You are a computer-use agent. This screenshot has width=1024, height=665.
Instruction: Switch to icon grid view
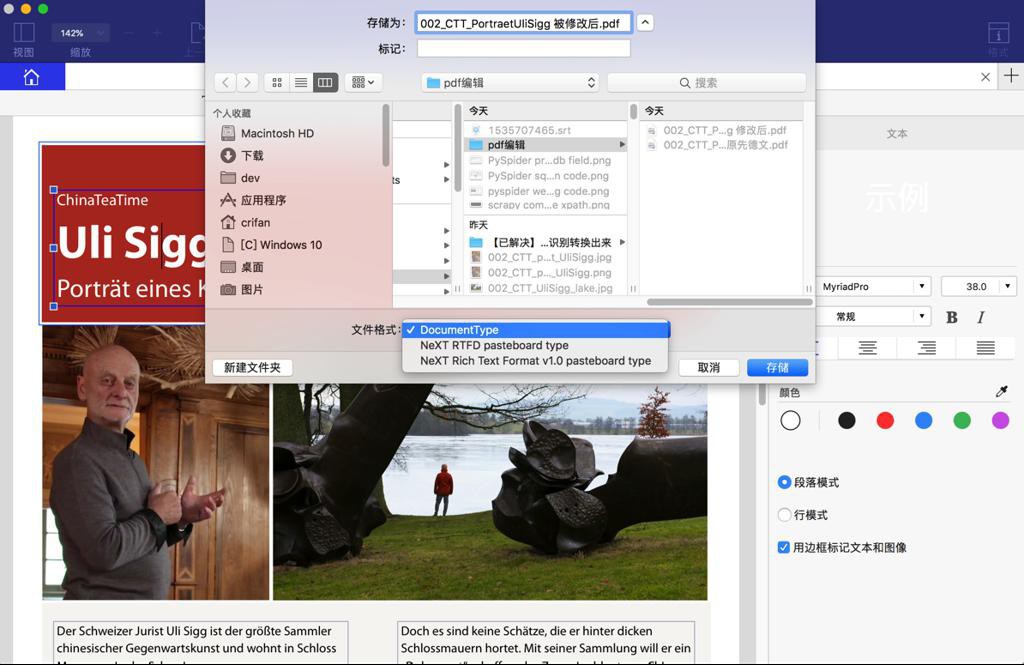coord(277,82)
